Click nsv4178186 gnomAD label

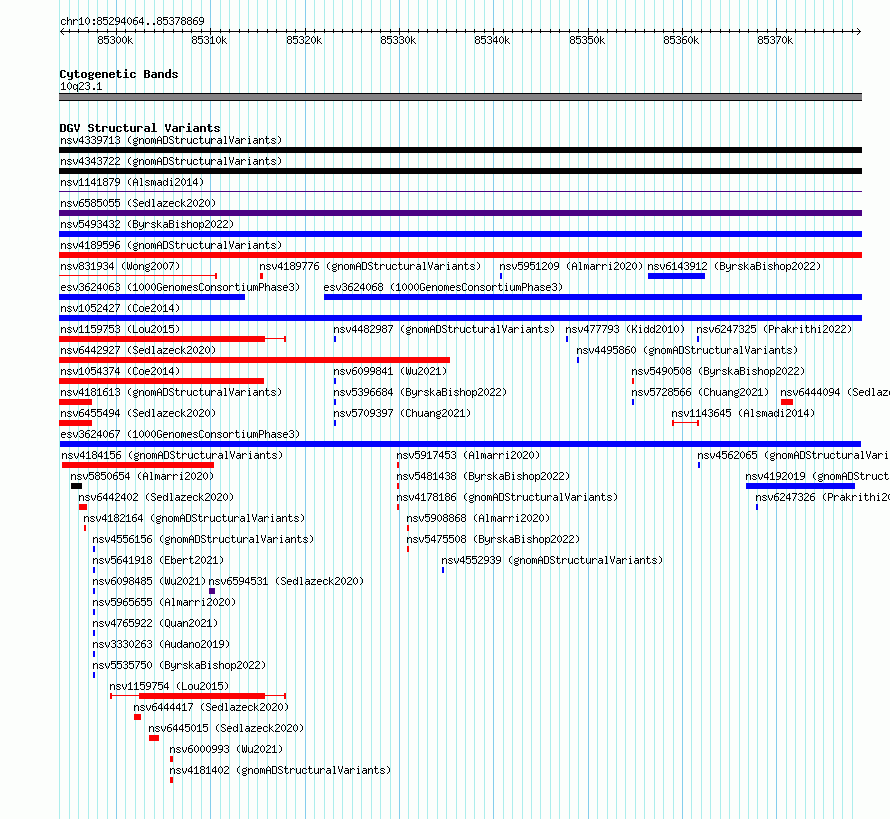[x=507, y=497]
